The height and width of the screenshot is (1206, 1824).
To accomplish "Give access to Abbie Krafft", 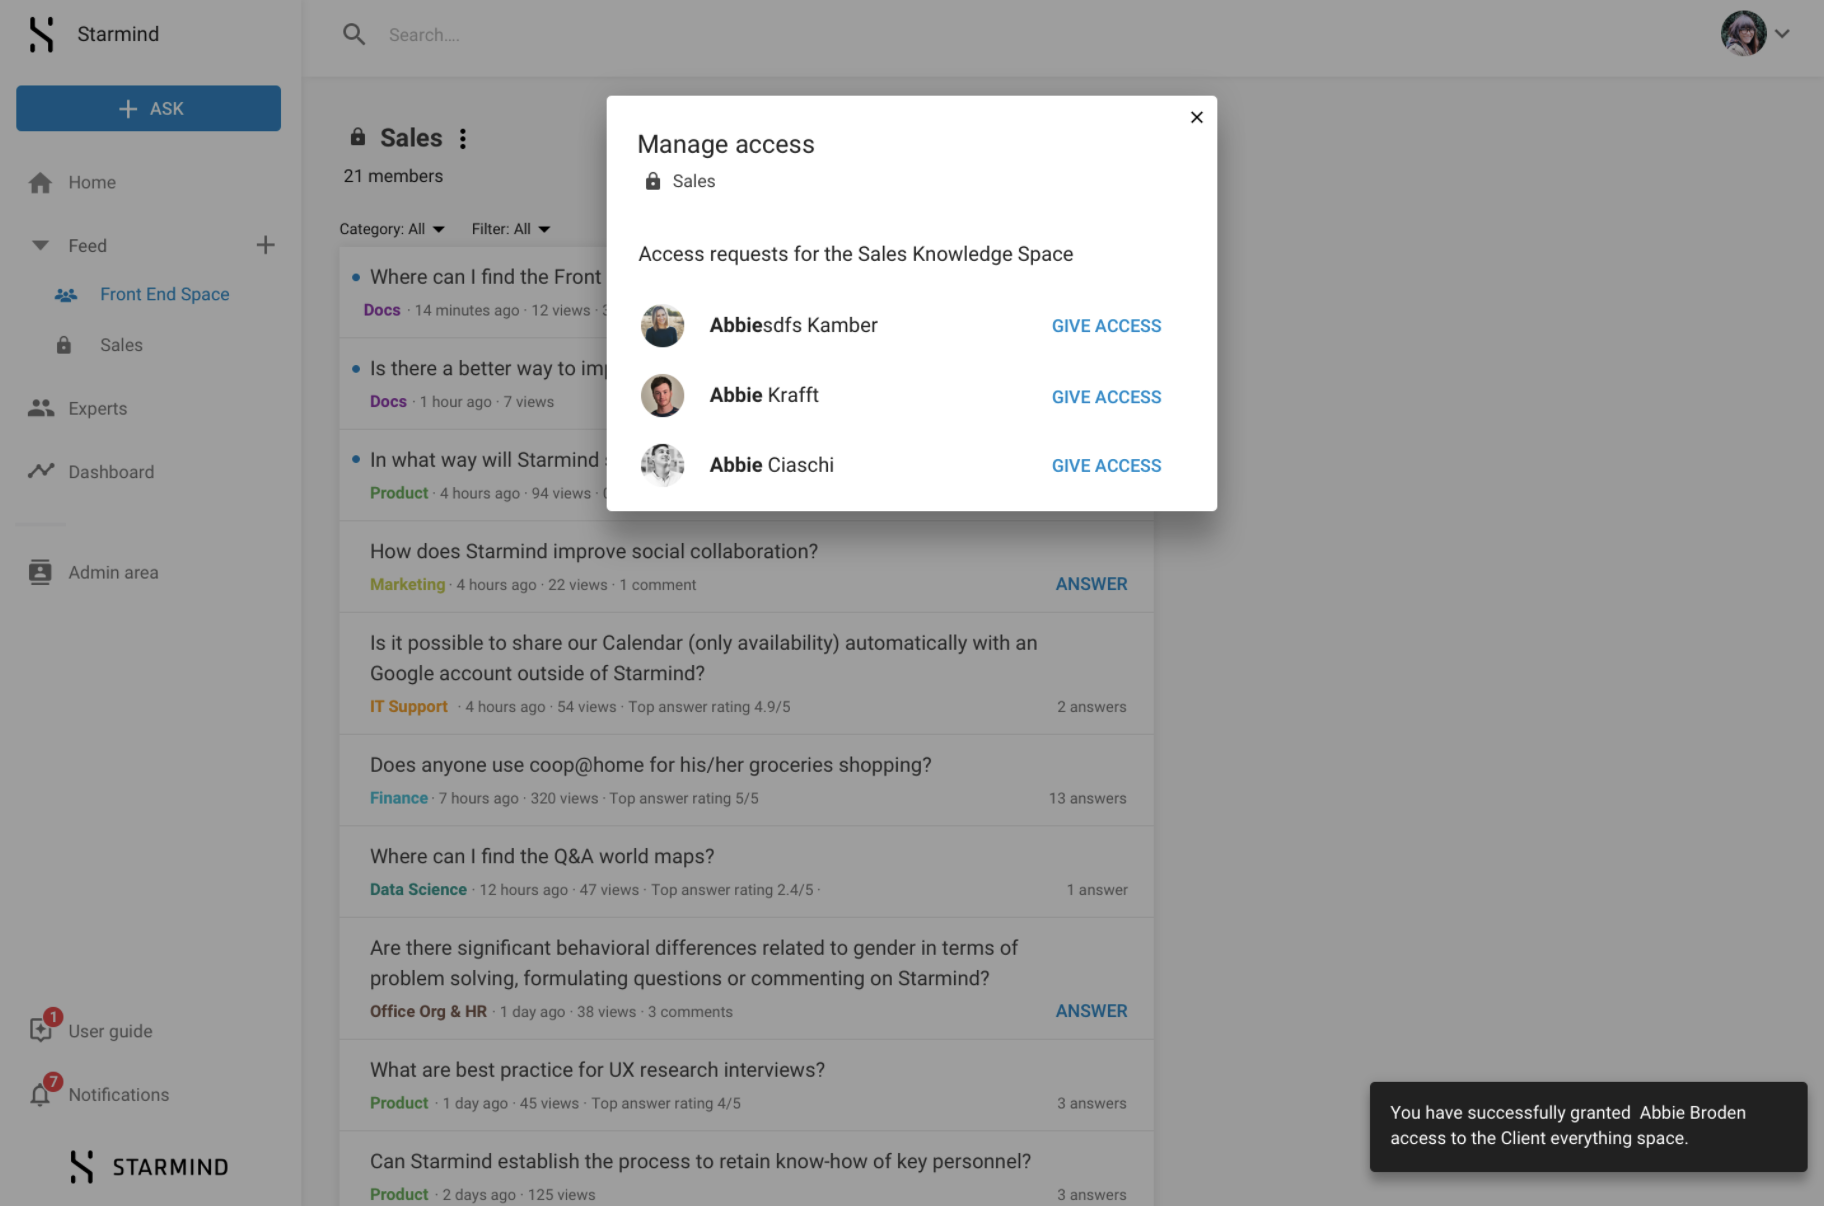I will click(x=1106, y=397).
